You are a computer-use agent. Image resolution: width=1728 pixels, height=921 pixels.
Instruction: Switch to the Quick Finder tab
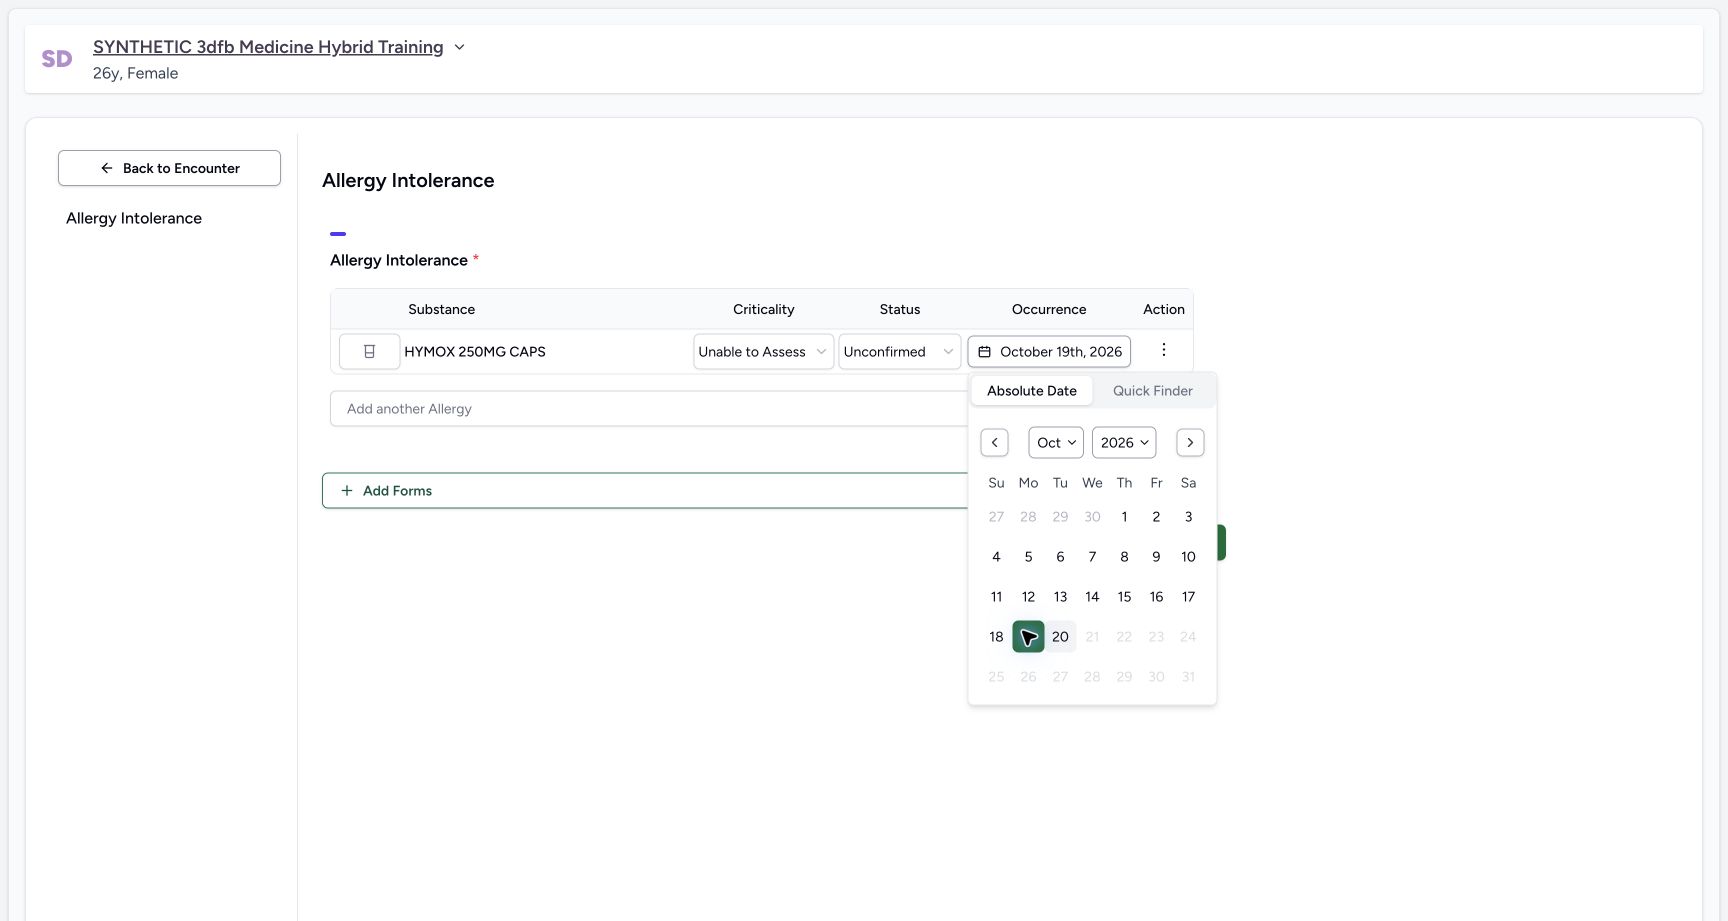[x=1153, y=391]
